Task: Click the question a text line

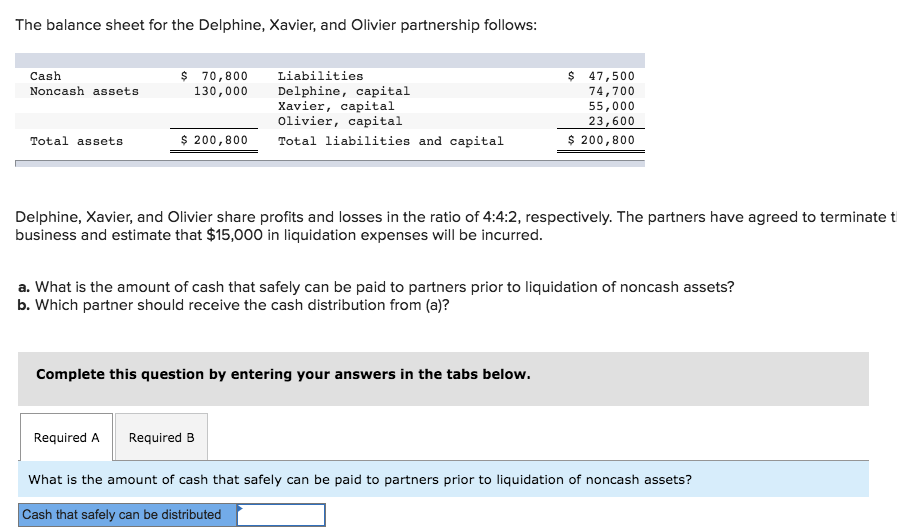Action: tap(376, 287)
